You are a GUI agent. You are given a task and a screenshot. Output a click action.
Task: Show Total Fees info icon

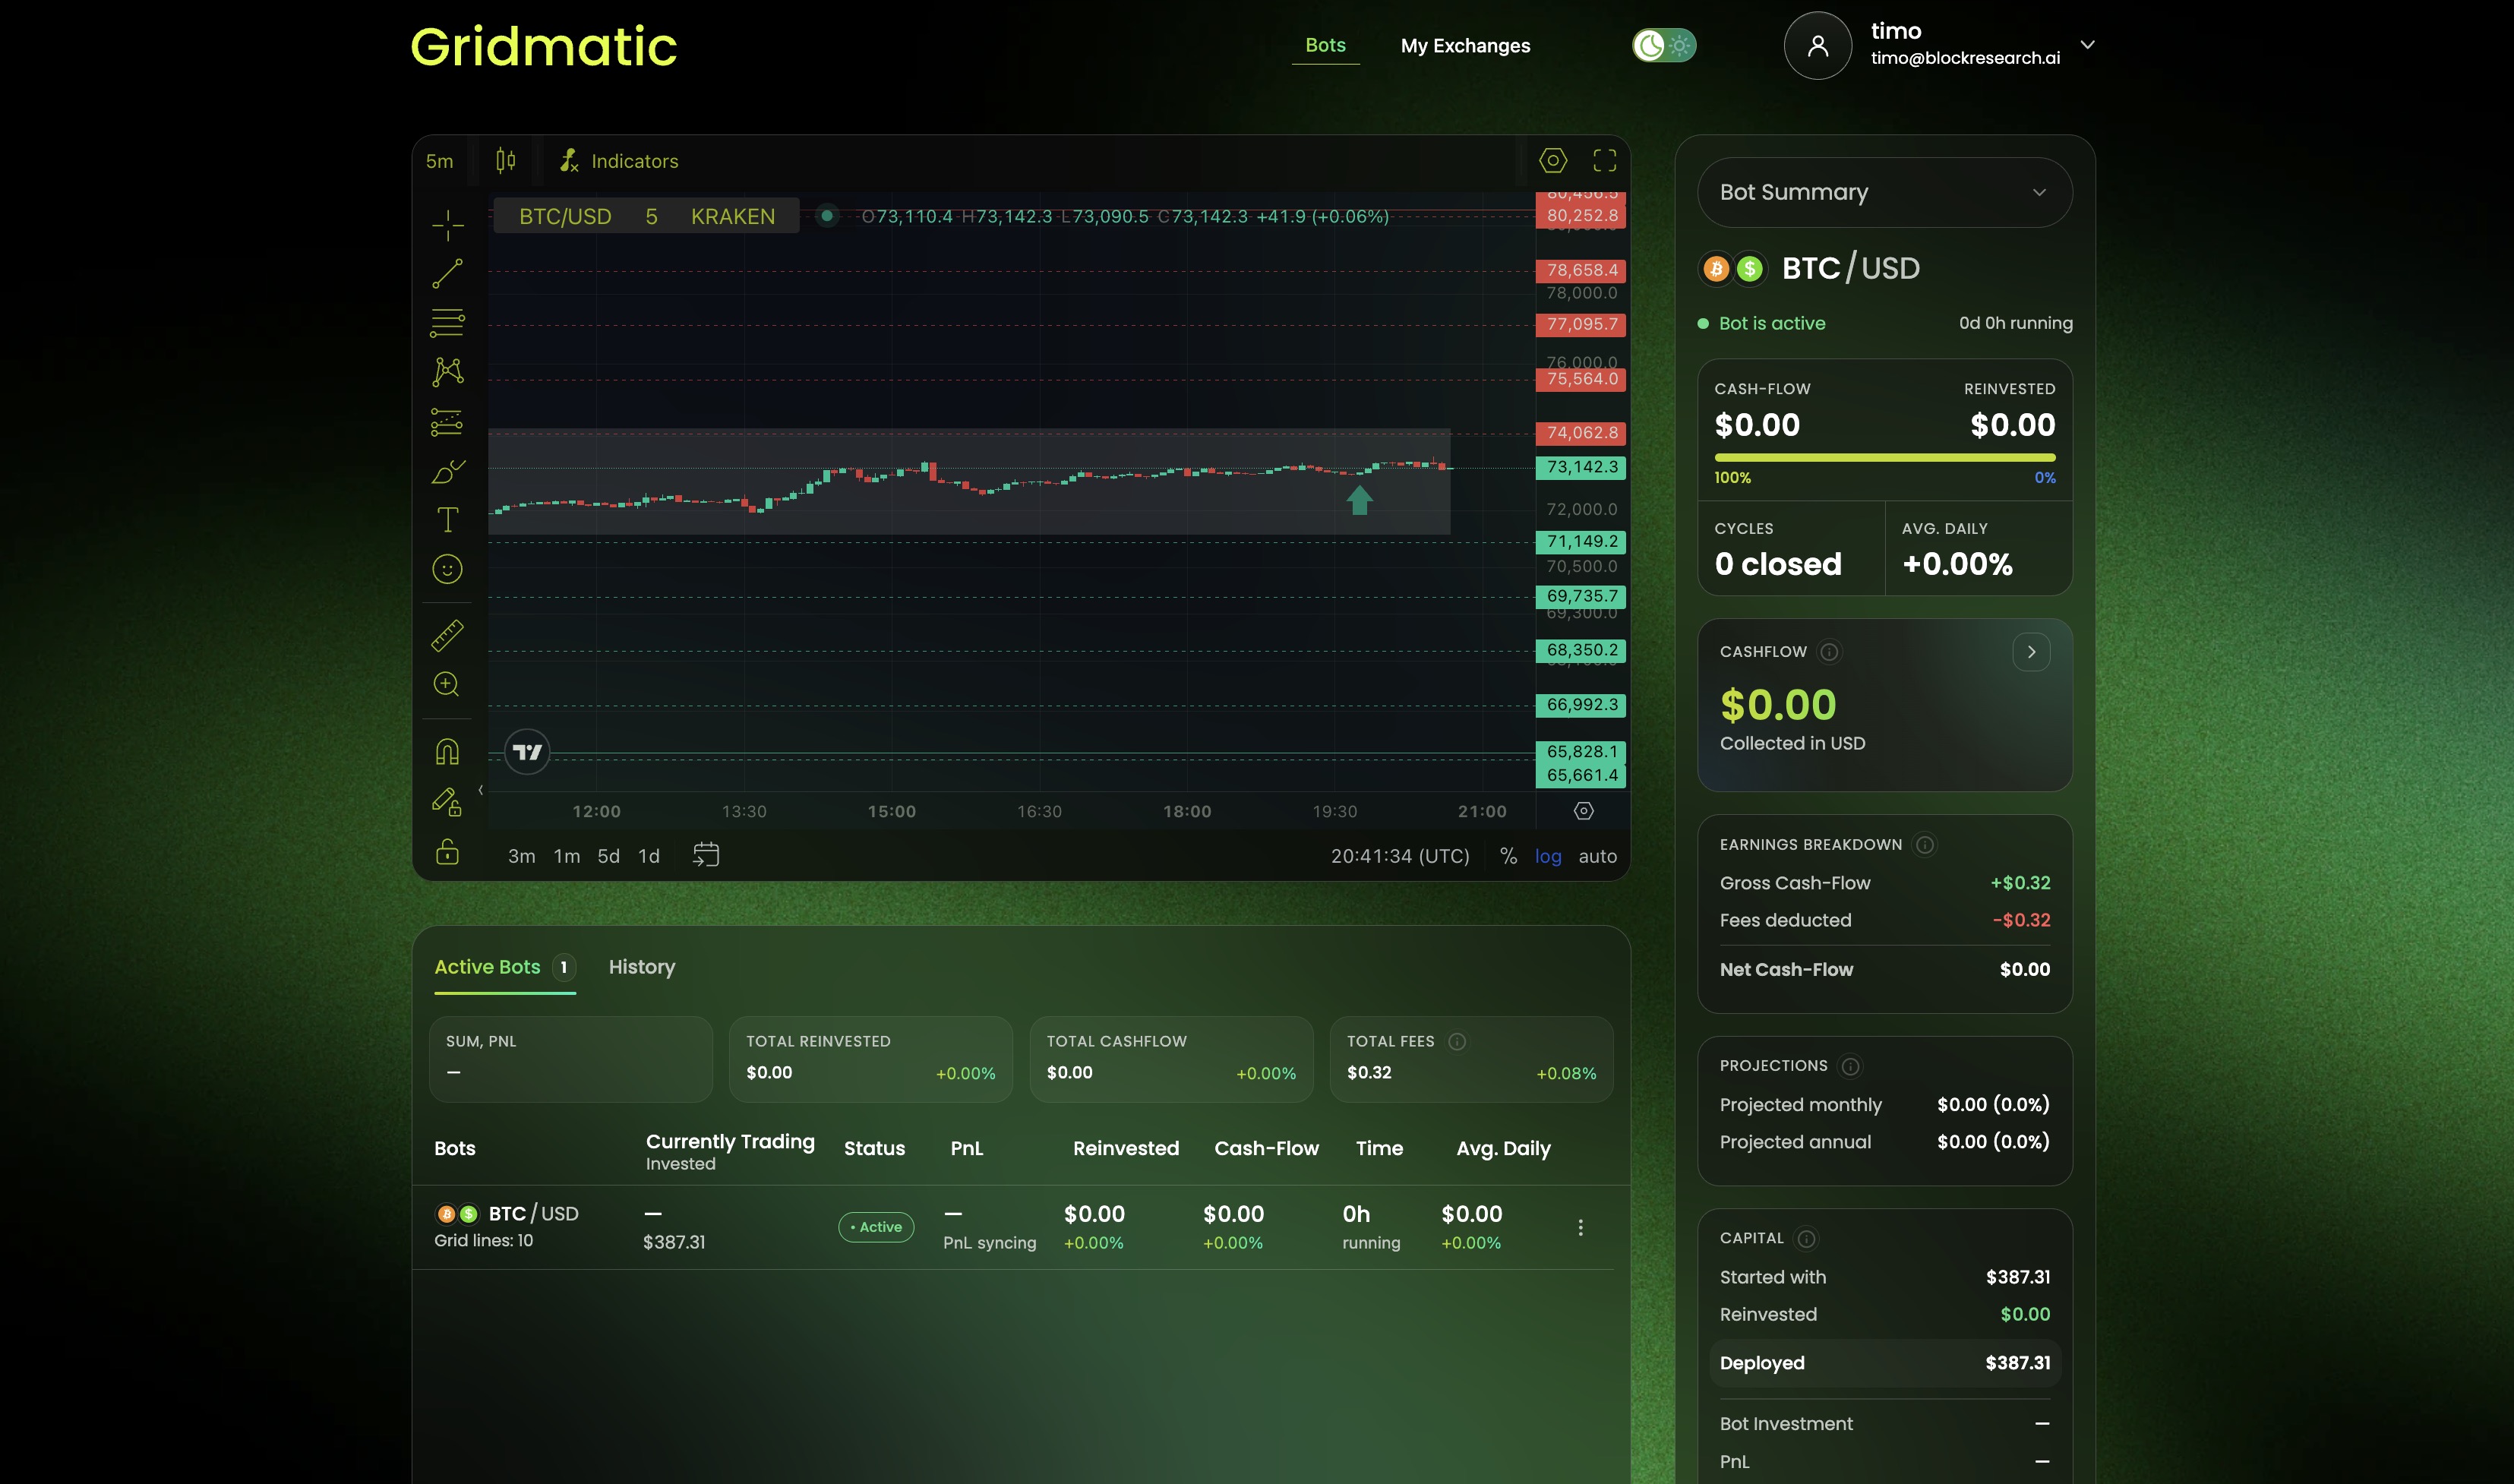tap(1457, 1042)
